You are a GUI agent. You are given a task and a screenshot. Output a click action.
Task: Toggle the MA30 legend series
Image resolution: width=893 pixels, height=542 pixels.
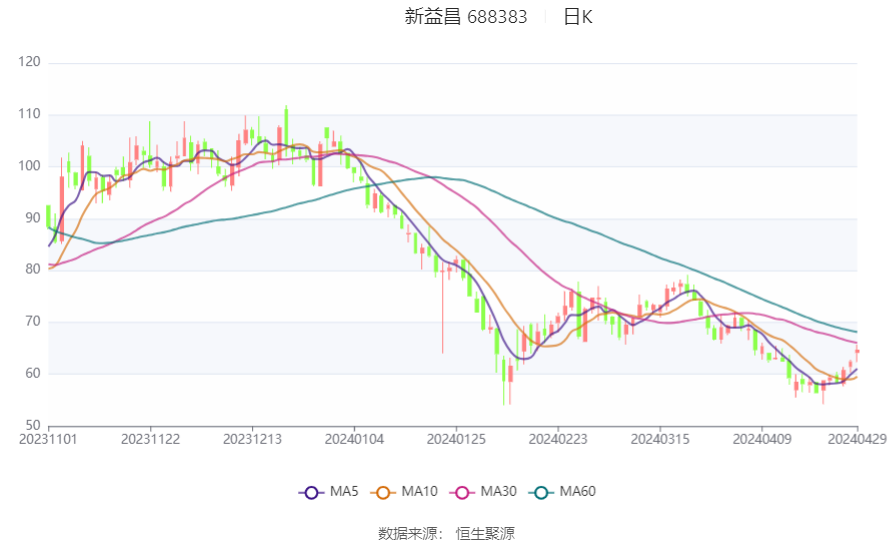coord(483,491)
